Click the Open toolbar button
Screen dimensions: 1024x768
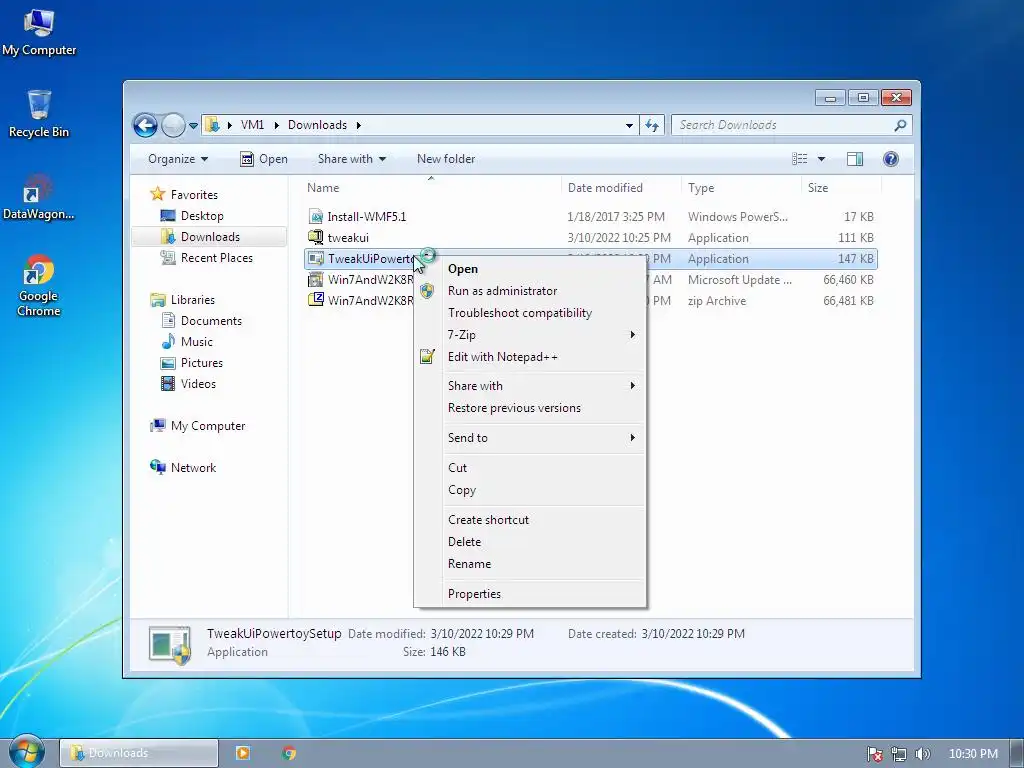pos(263,159)
